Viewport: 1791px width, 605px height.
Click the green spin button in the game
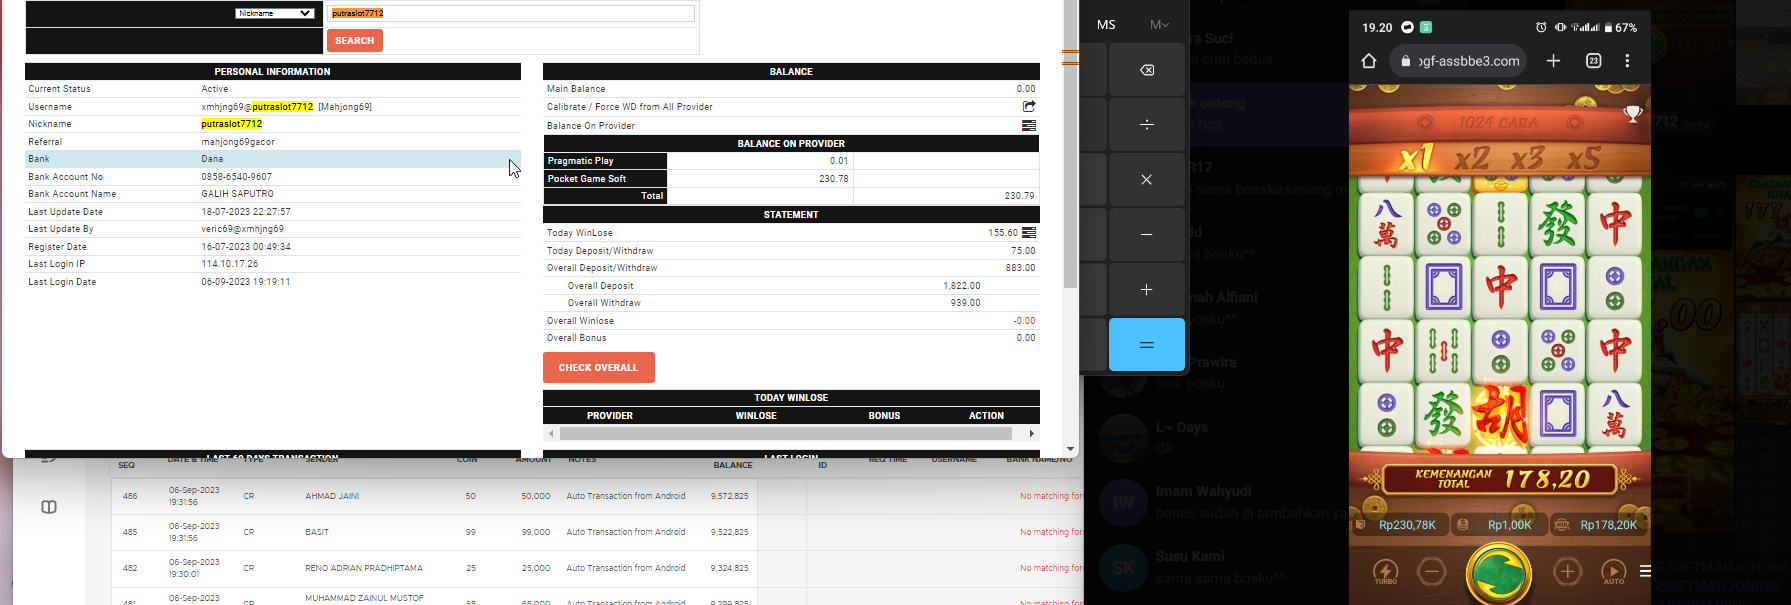click(x=1499, y=574)
